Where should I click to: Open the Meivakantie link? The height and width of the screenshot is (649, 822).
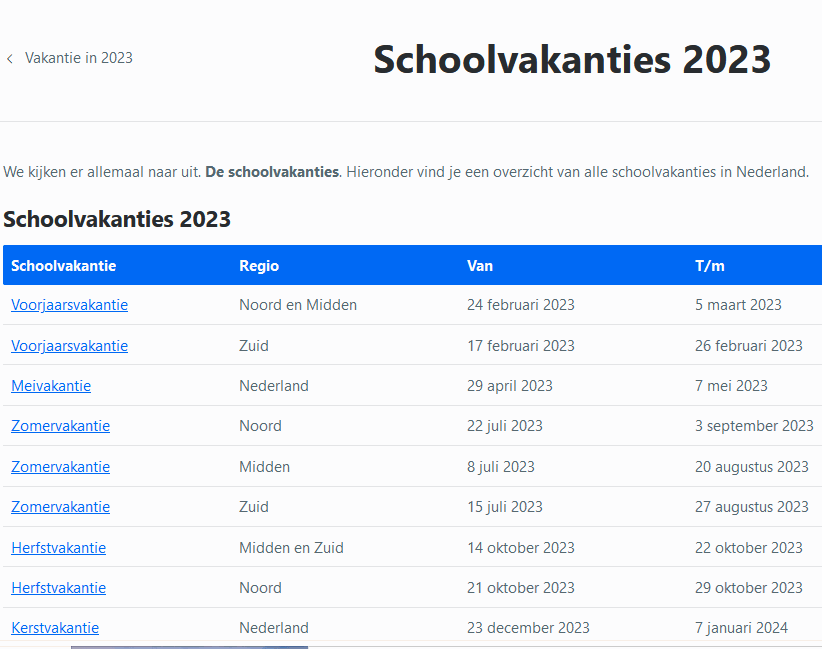pyautogui.click(x=51, y=386)
